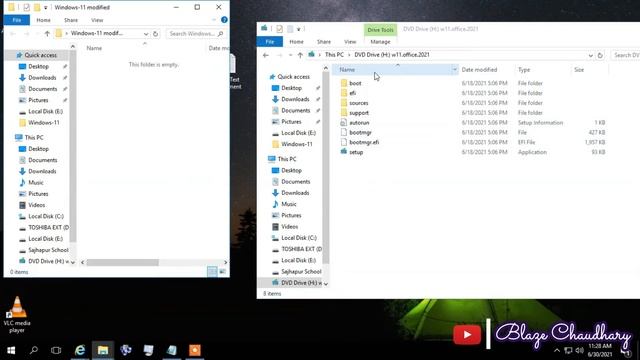This screenshot has height=360, width=640.
Task: Sort by Date modified column in DVD Drive window
Action: pyautogui.click(x=479, y=70)
